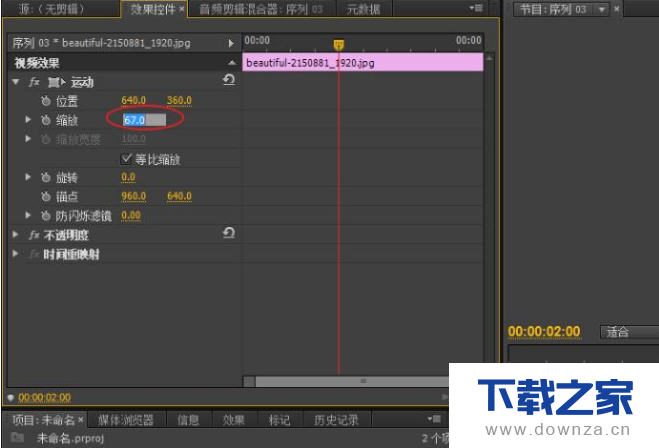This screenshot has height=448, width=659.
Task: Click the 未命名.prproj folder icon
Action: click(x=17, y=437)
